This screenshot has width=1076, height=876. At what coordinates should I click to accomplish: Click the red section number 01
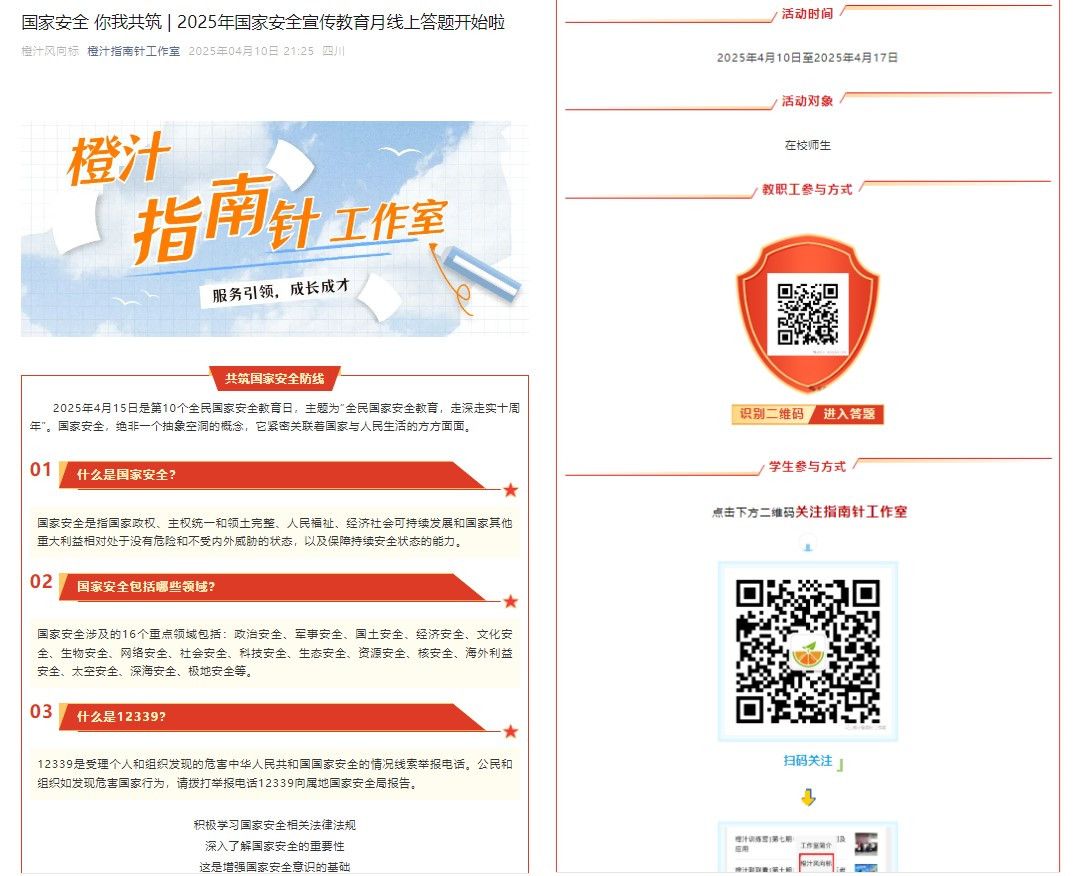(41, 470)
